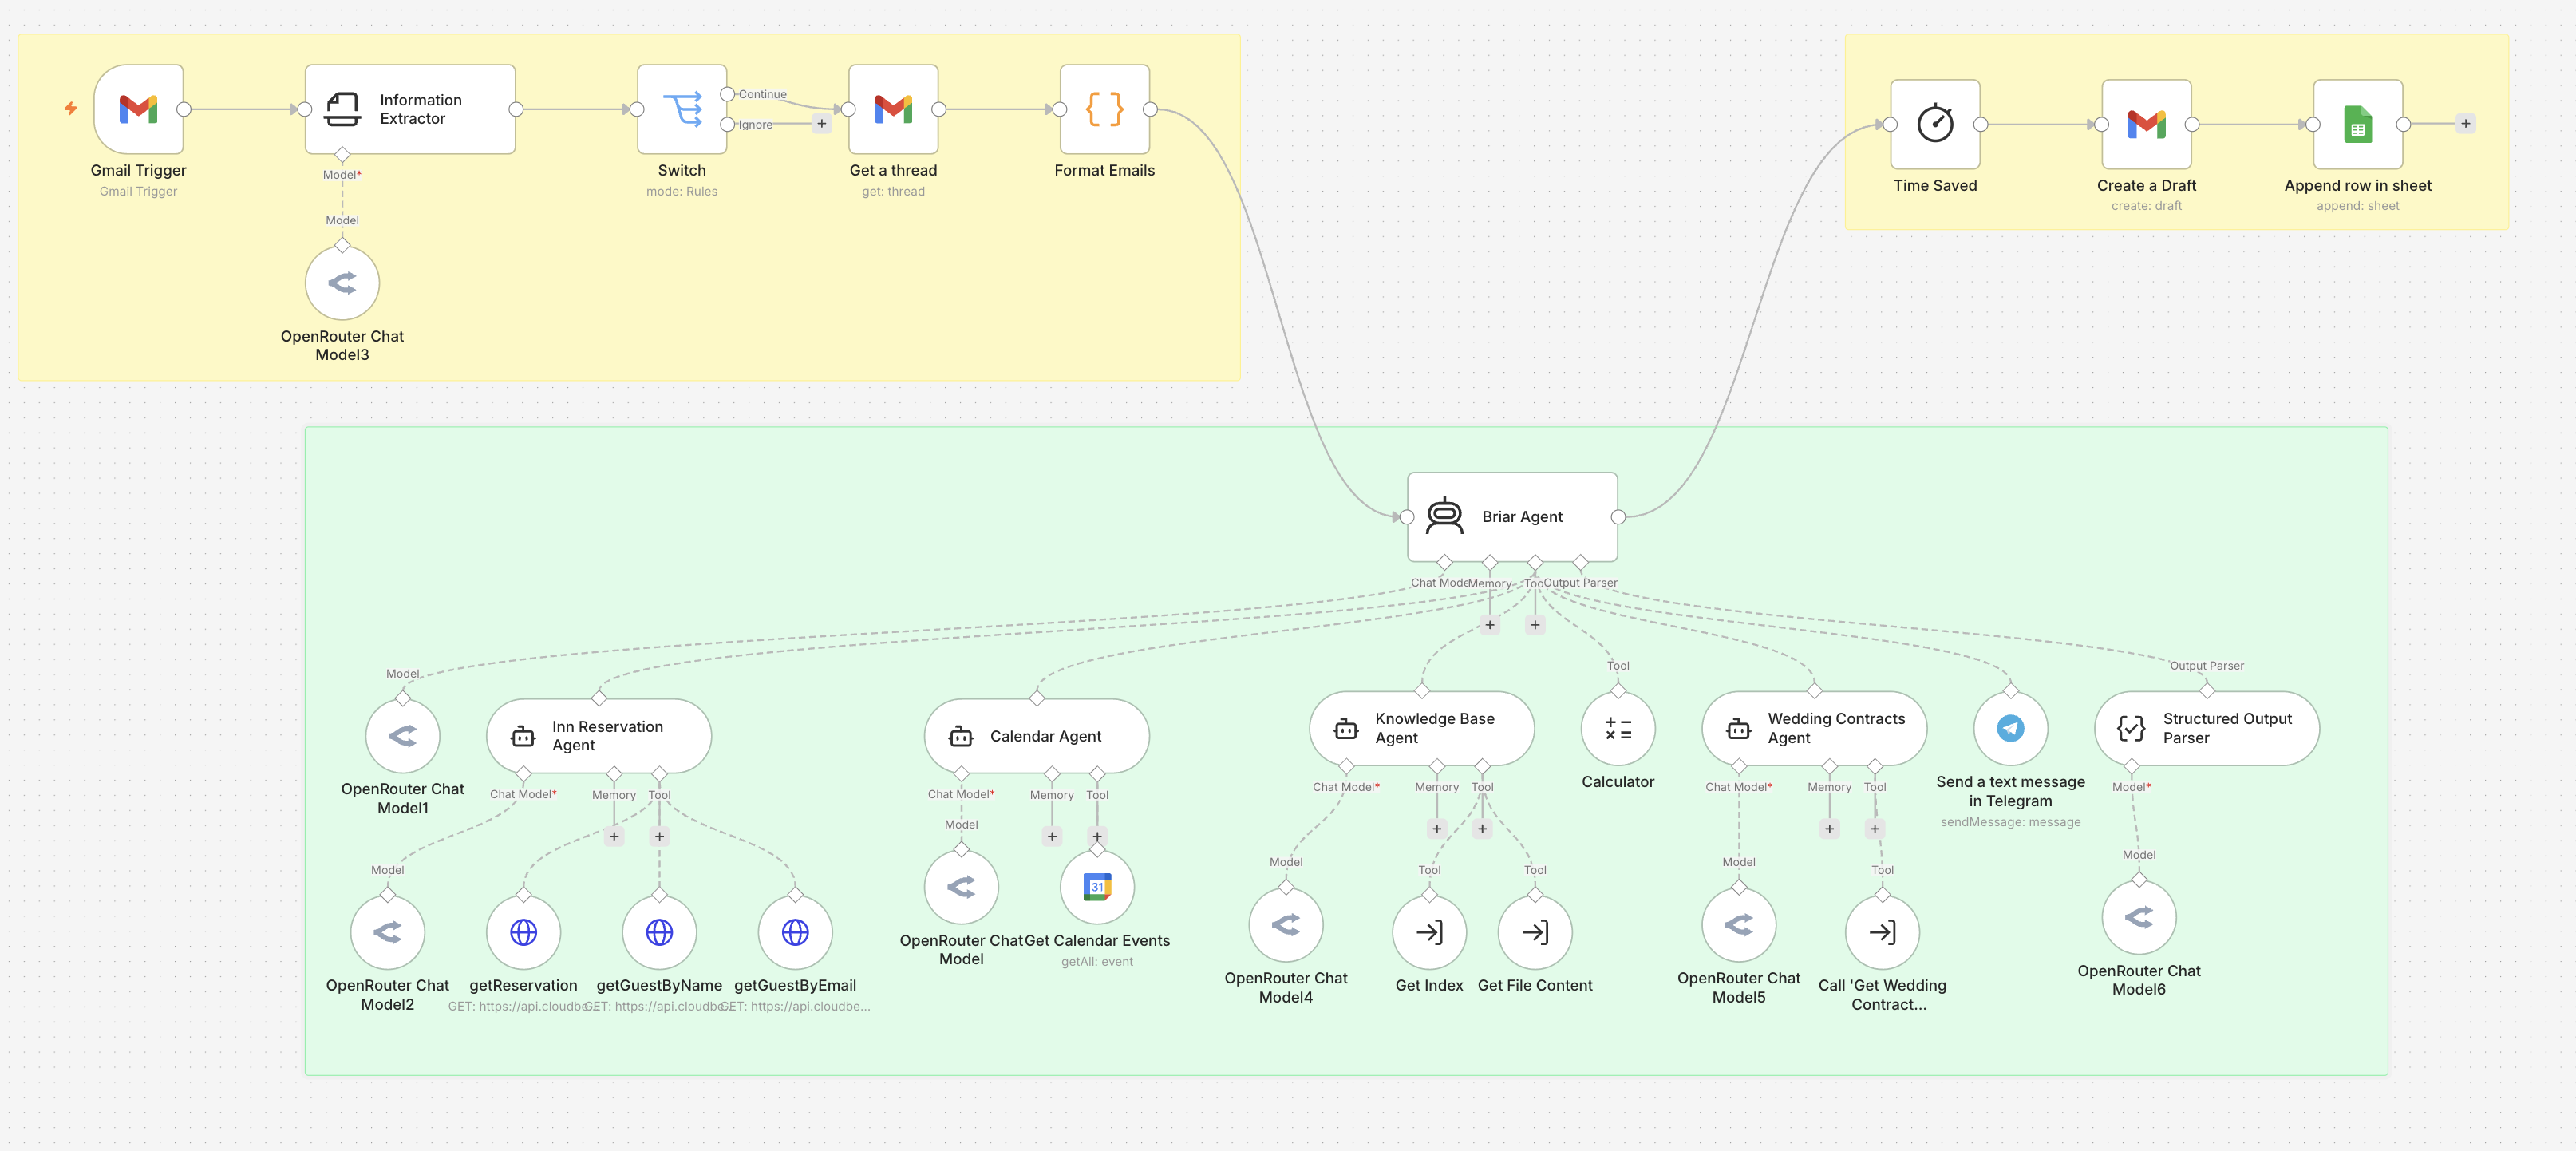This screenshot has width=2576, height=1151.
Task: Select the Calendar Agent's OpenRouter Chat Model
Action: pyautogui.click(x=961, y=887)
